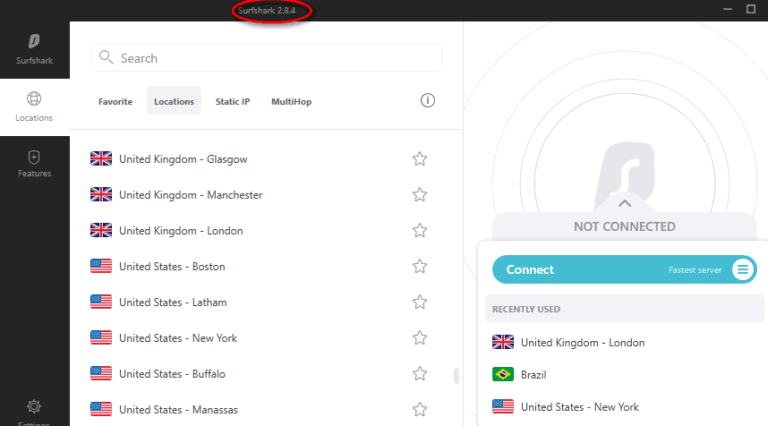Expand the connection panel using the chevron

pos(624,203)
